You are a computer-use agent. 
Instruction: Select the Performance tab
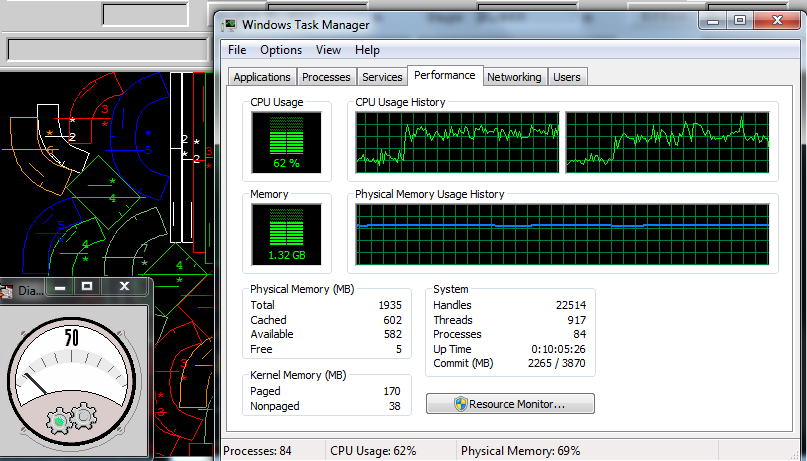click(445, 75)
